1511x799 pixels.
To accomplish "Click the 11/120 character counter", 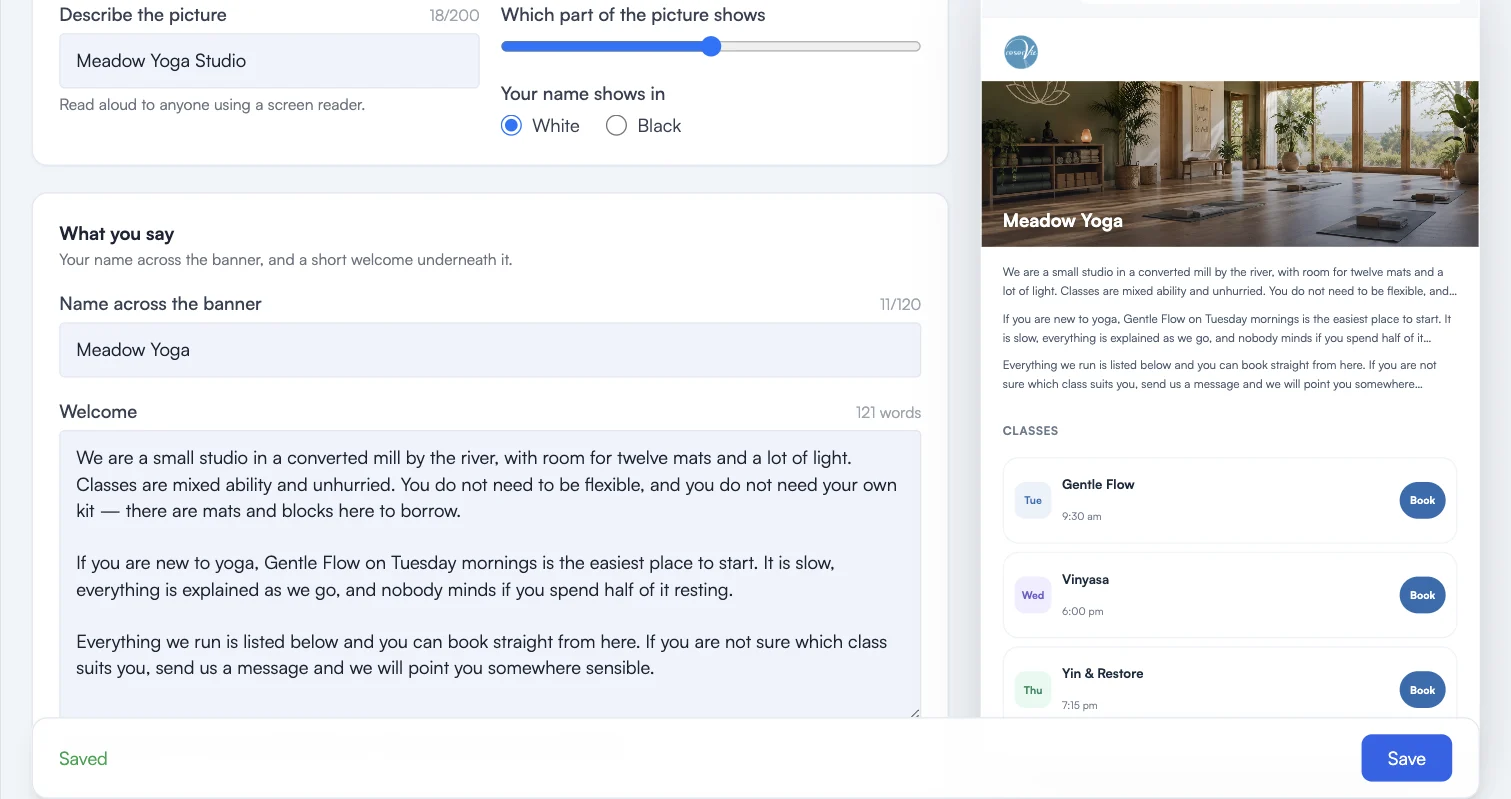I will (900, 304).
